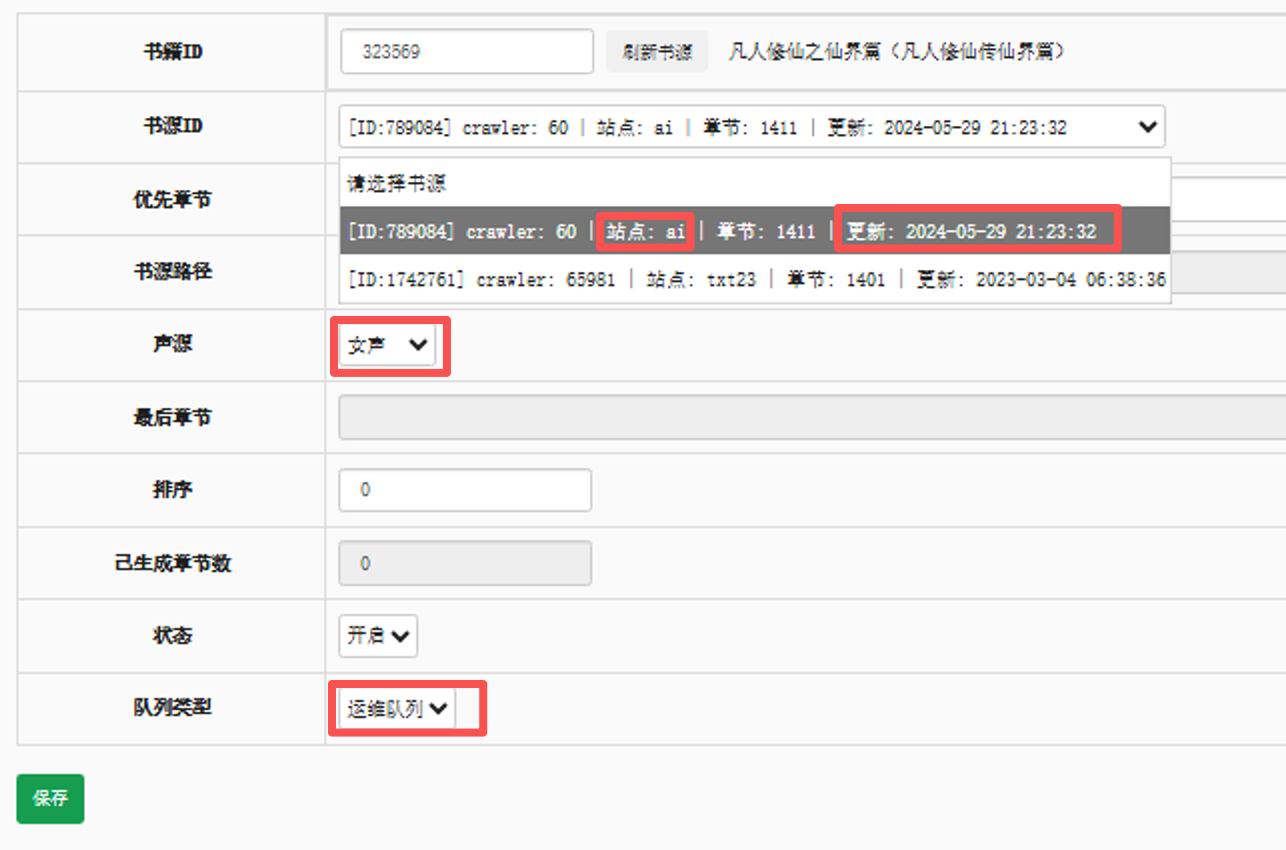This screenshot has height=850, width=1286.
Task: Click the 已生成章节数 disabled field
Action: (465, 563)
